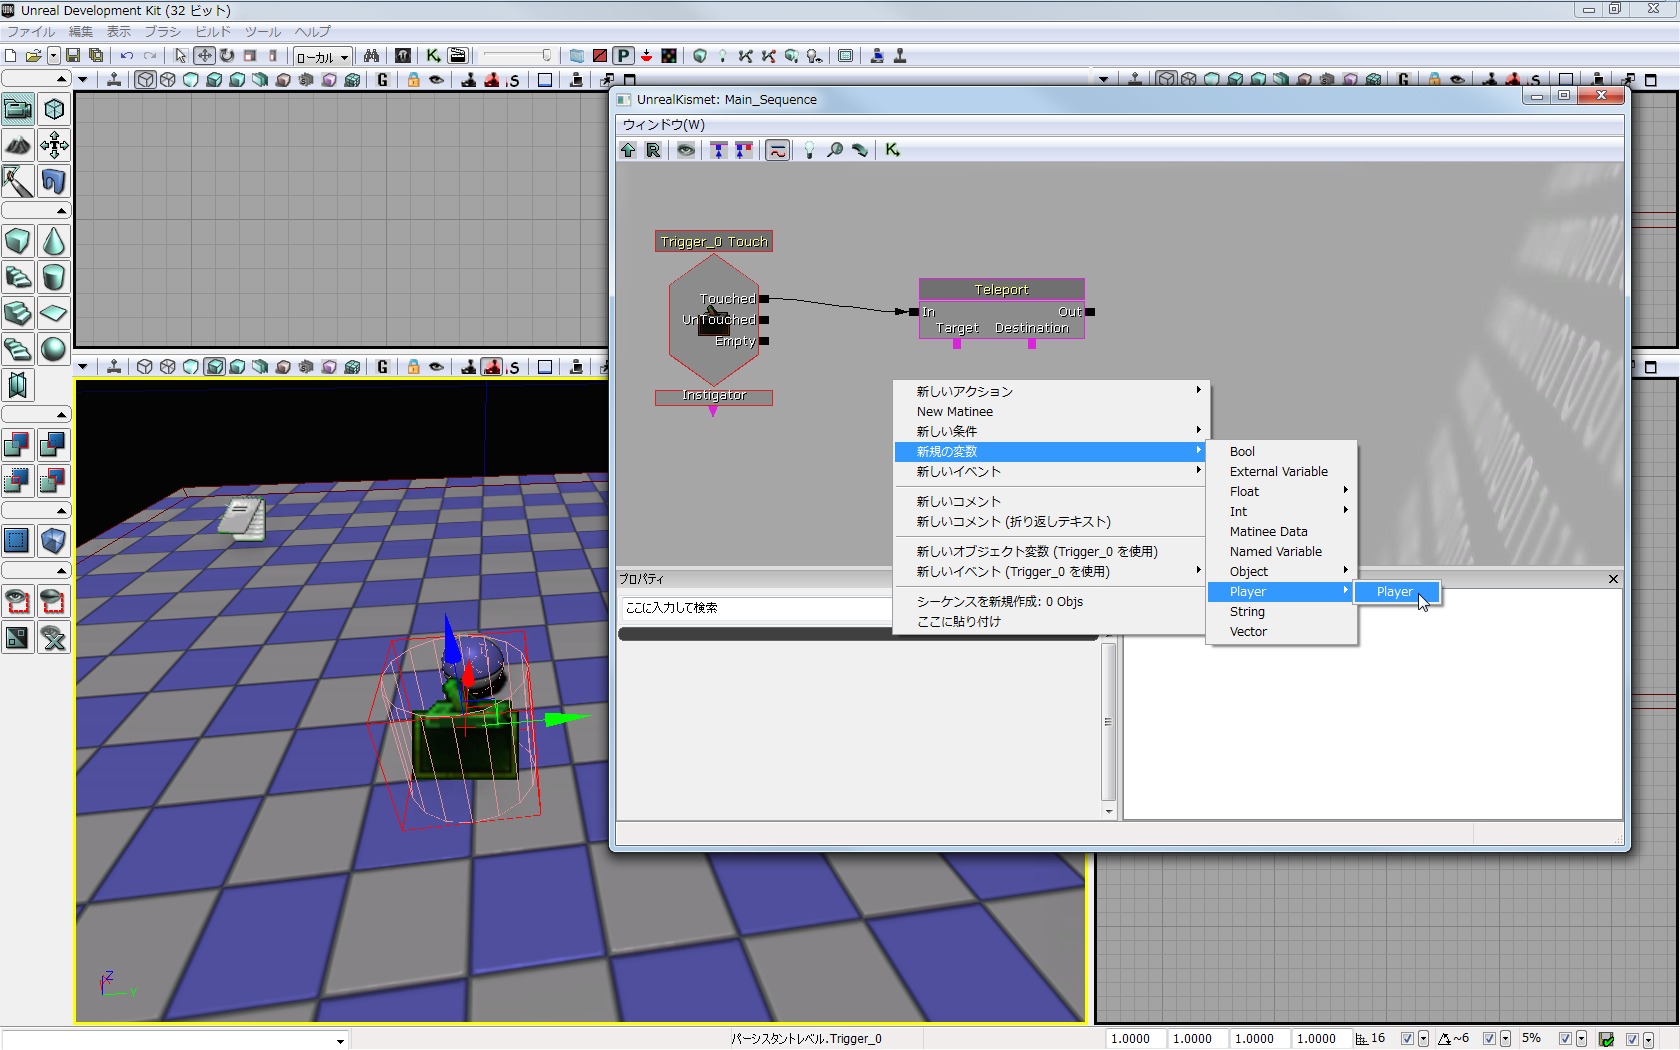Choose New Matinee from context menu

pos(955,411)
